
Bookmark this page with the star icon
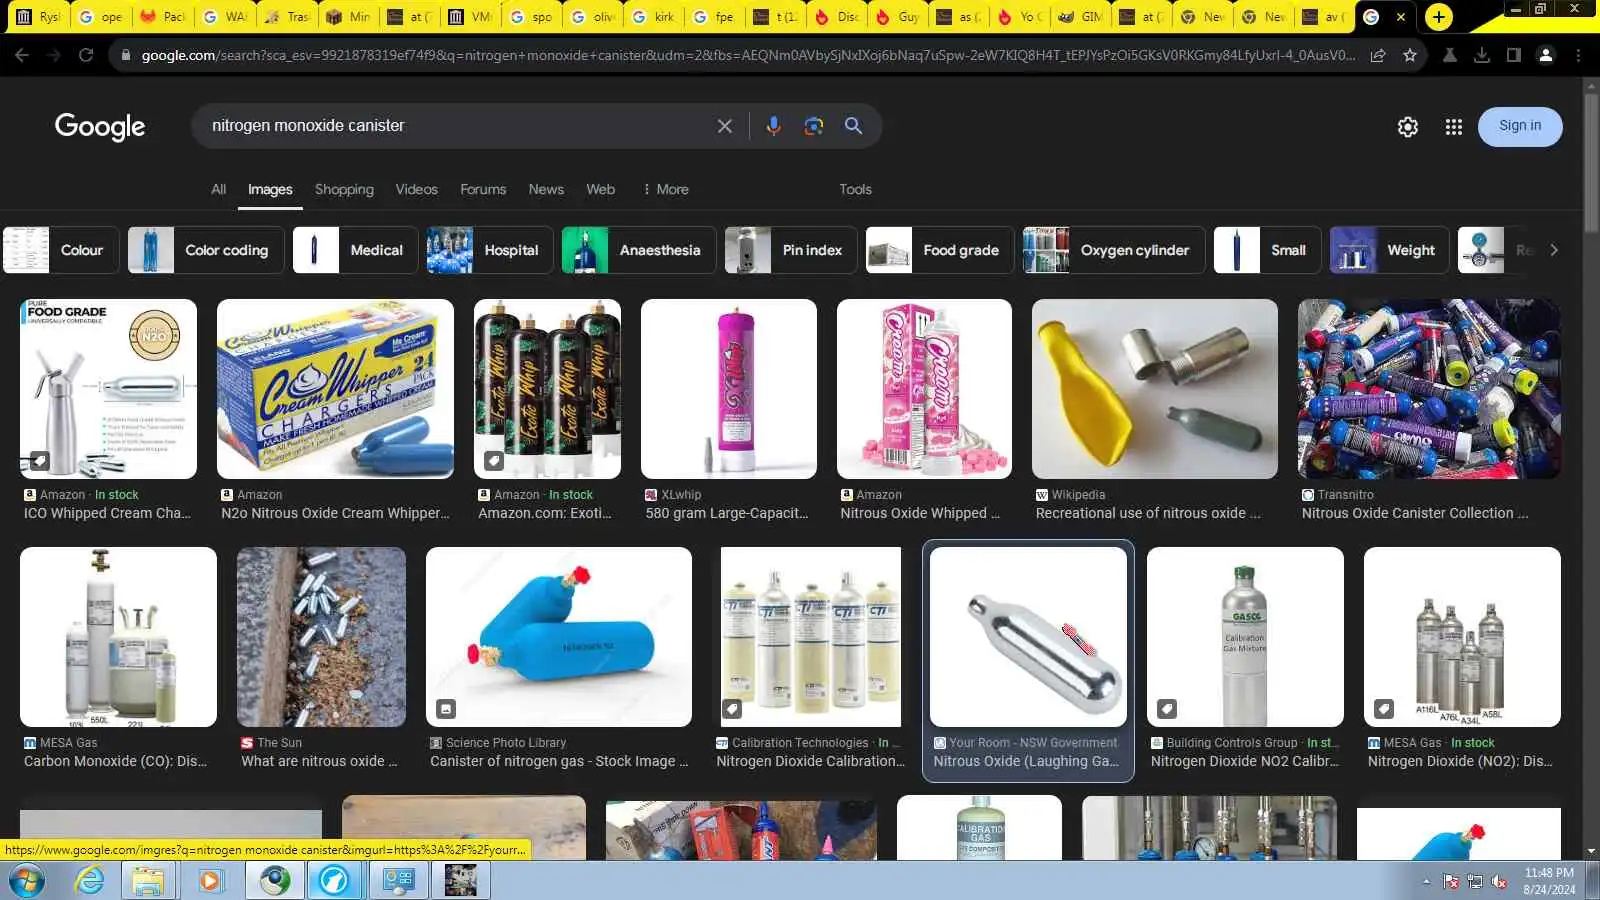(x=1410, y=55)
